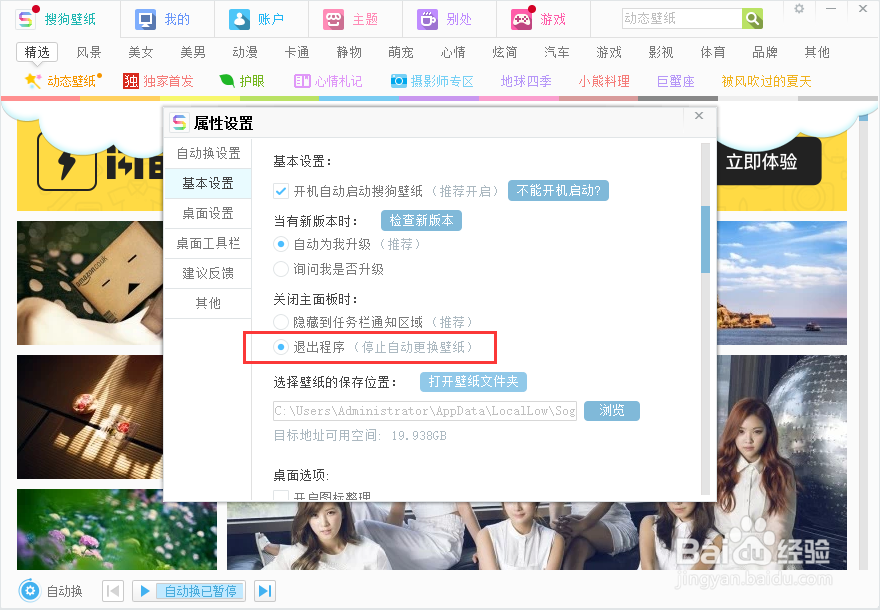Open 独家首发 exclusive icon shortcut

(131, 81)
